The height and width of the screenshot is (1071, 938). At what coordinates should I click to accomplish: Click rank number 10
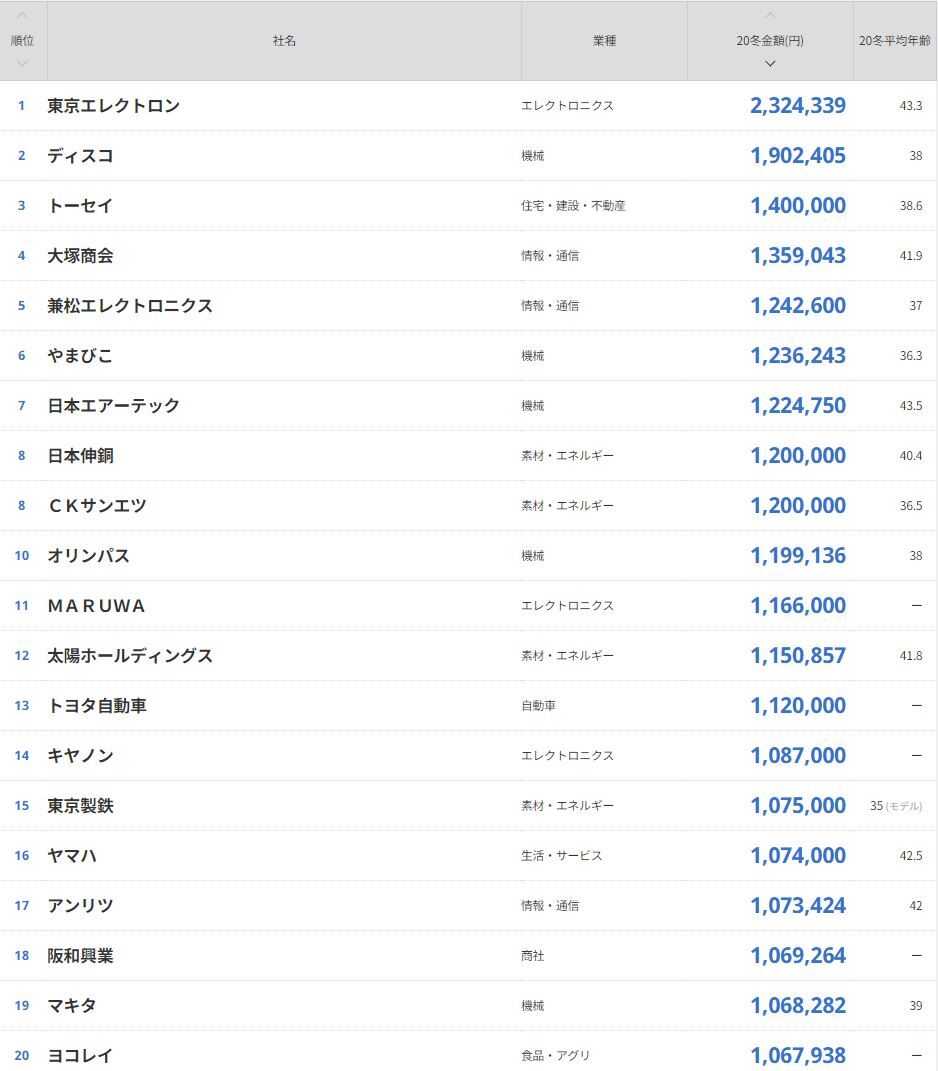(x=22, y=555)
